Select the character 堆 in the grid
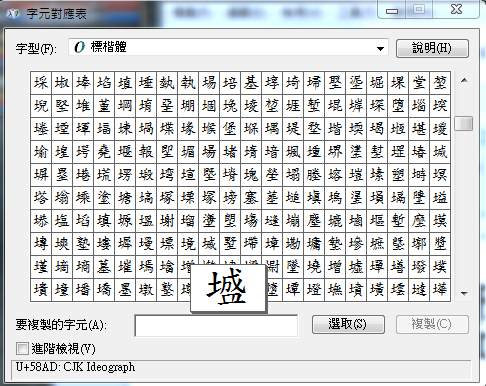486x386 pixels. (83, 106)
